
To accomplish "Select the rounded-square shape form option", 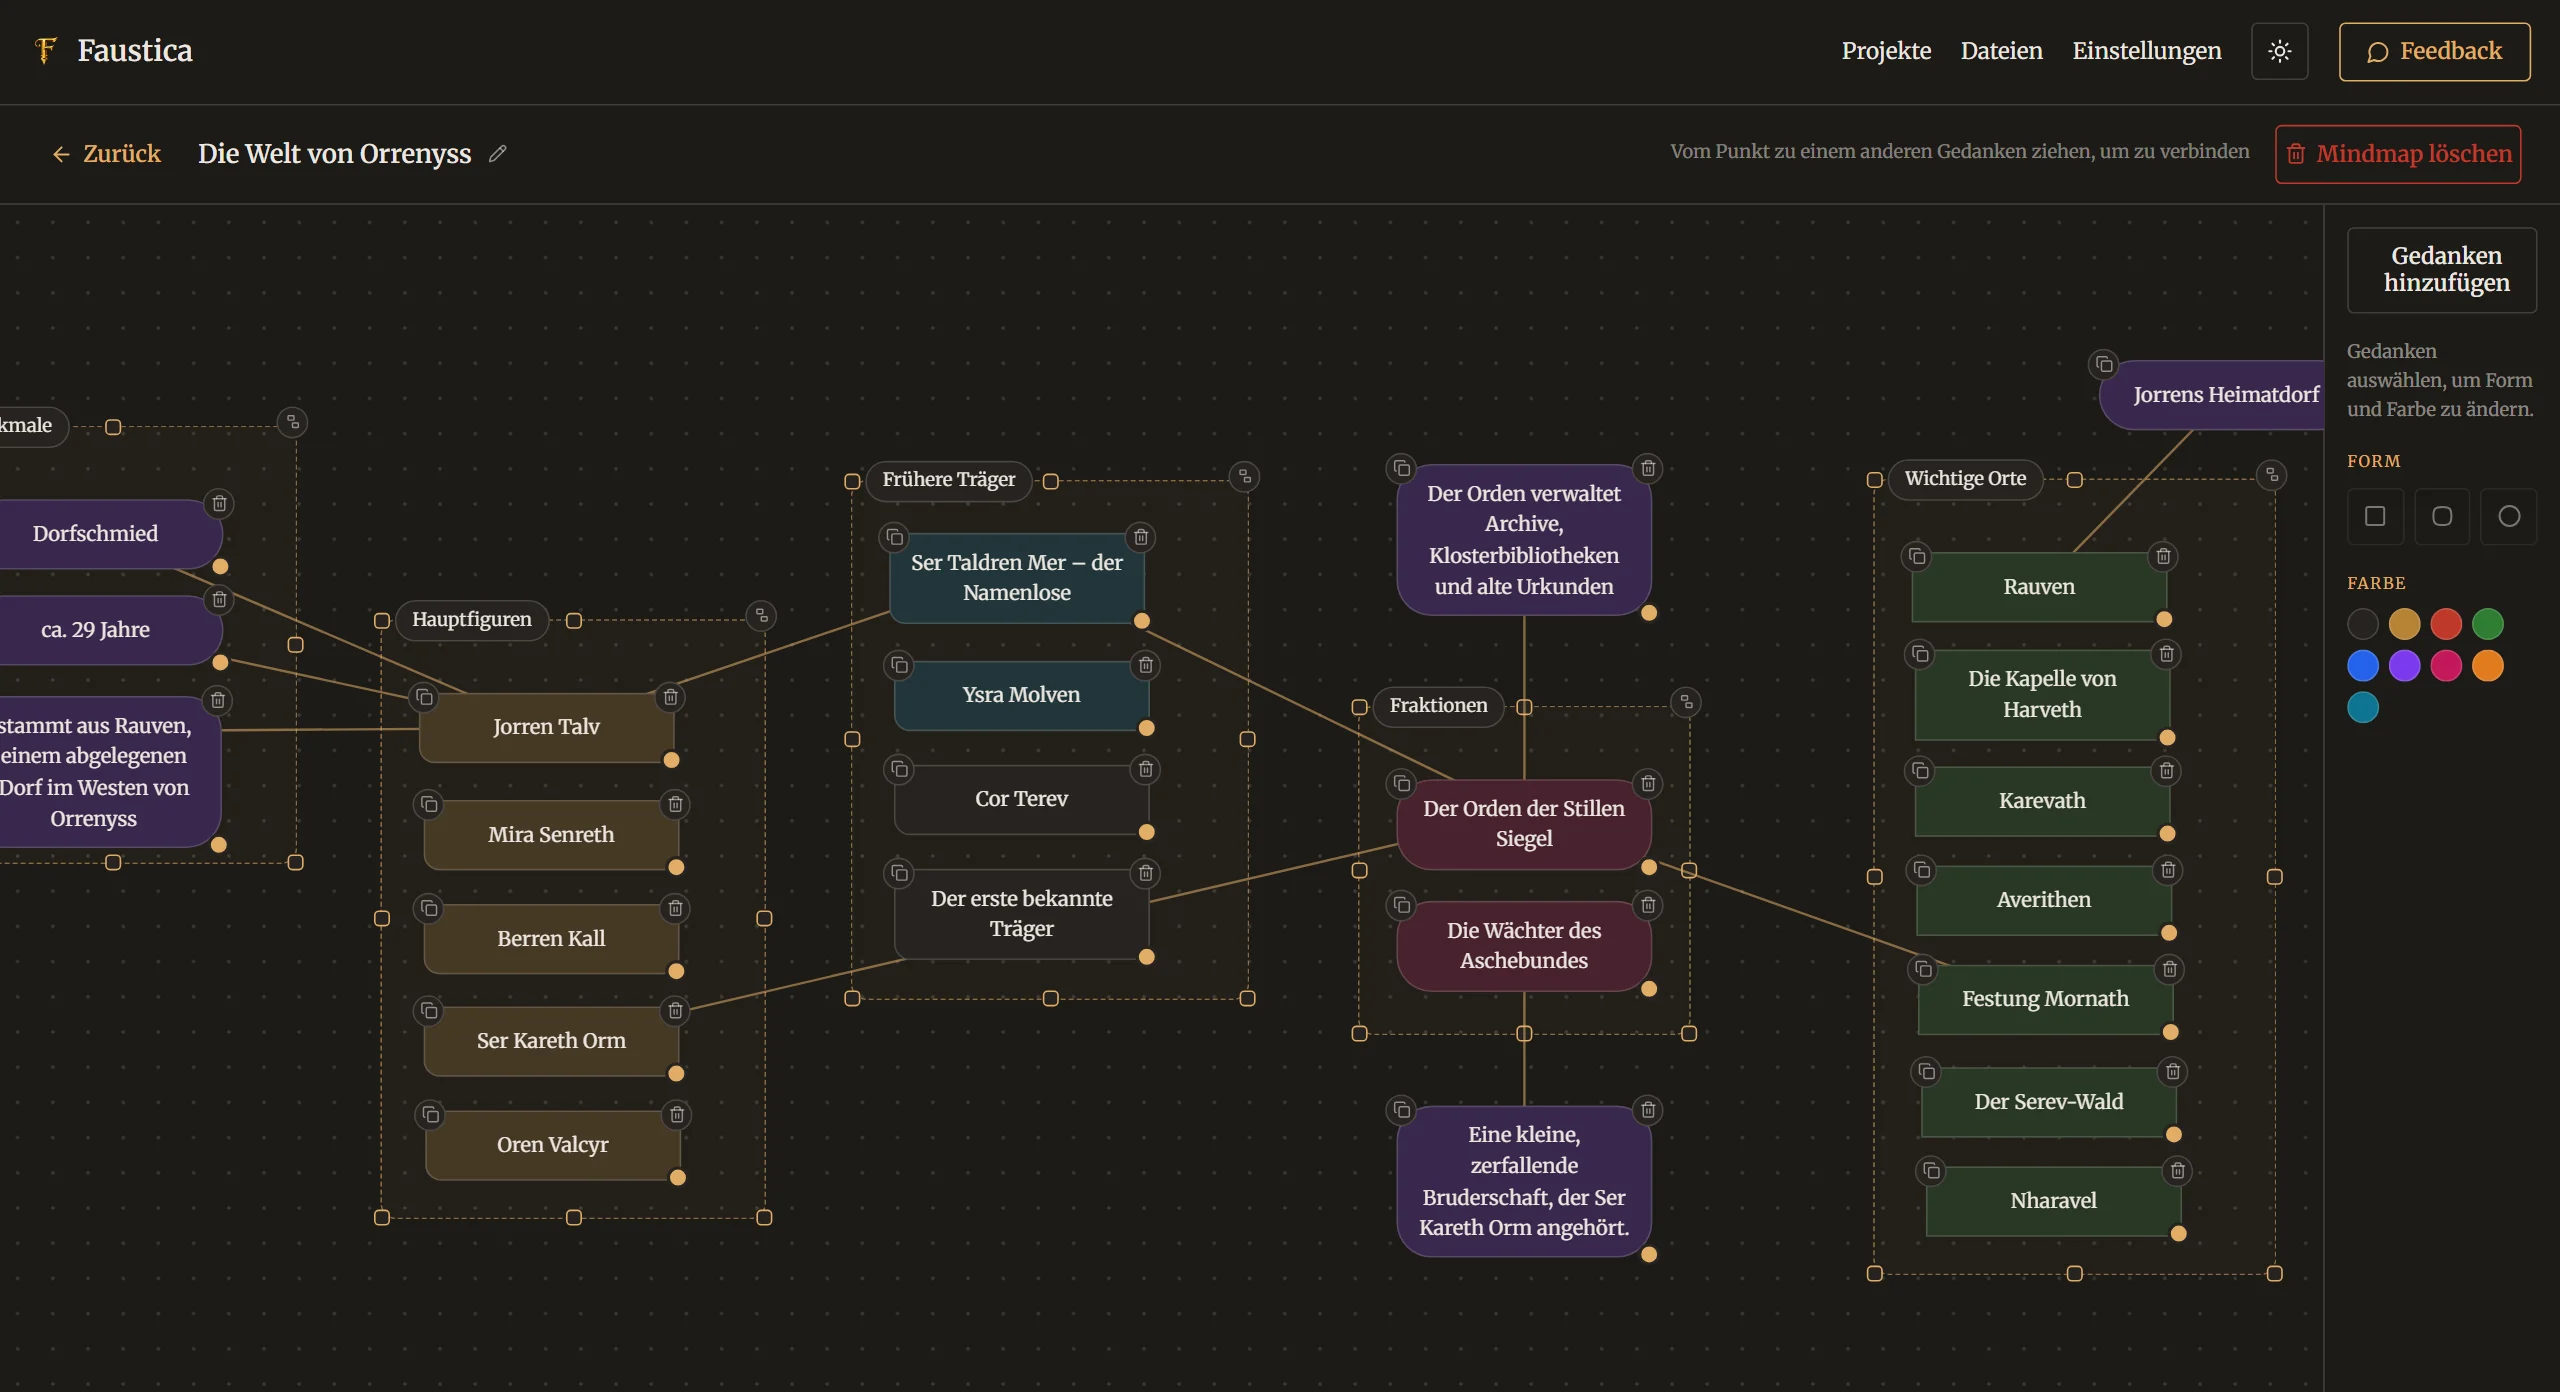I will (x=2442, y=516).
